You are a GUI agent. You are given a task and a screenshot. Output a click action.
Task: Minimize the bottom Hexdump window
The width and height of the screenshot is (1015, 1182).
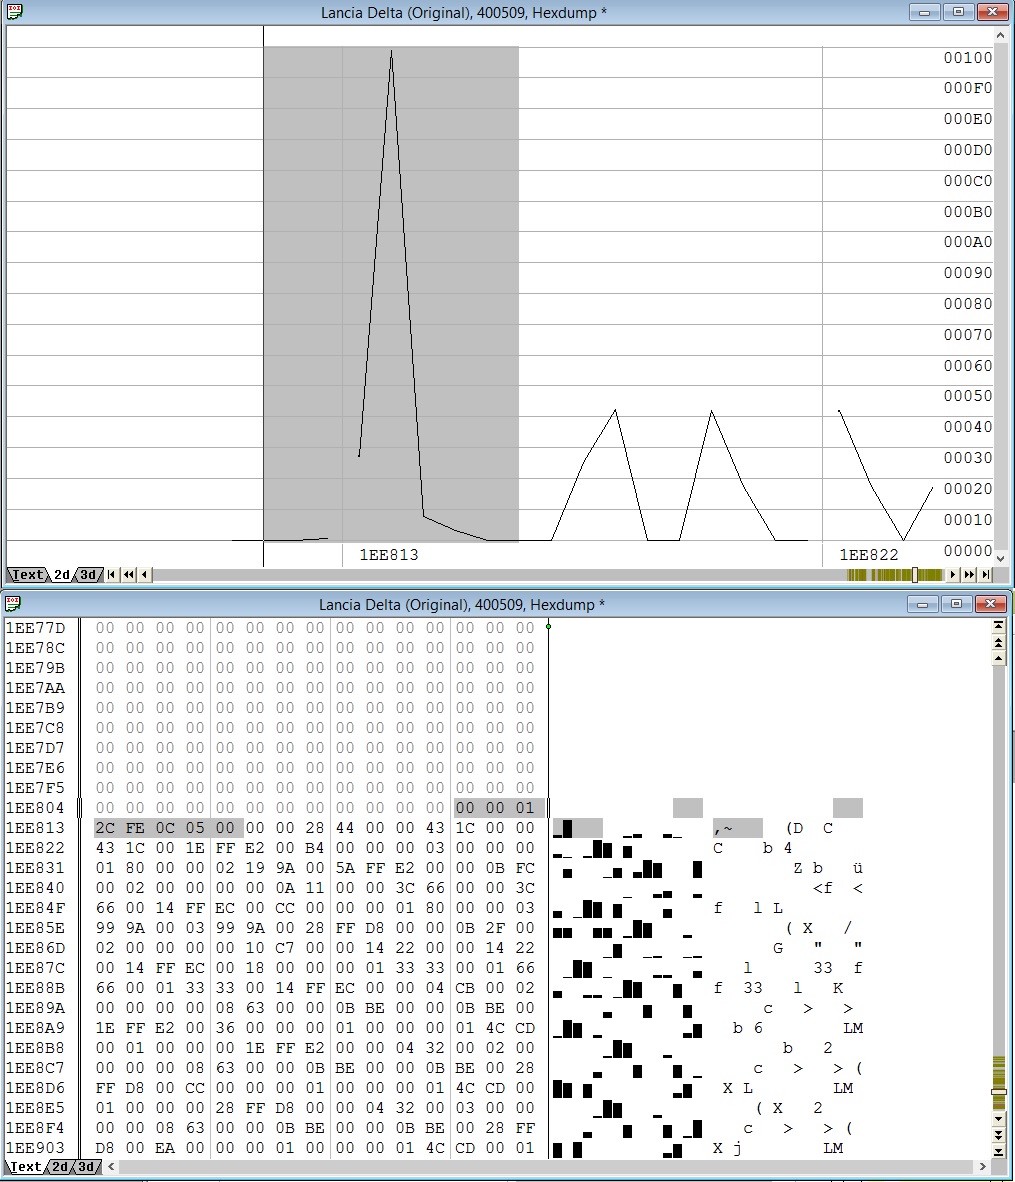pos(922,604)
